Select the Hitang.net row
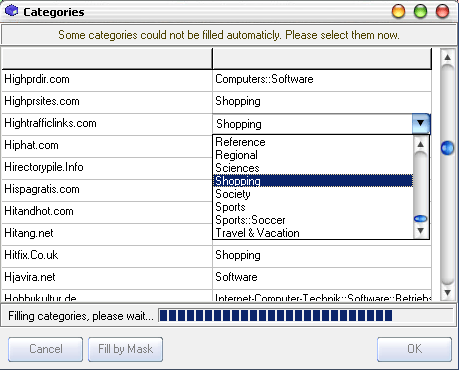Image resolution: width=459 pixels, height=370 pixels. click(107, 234)
